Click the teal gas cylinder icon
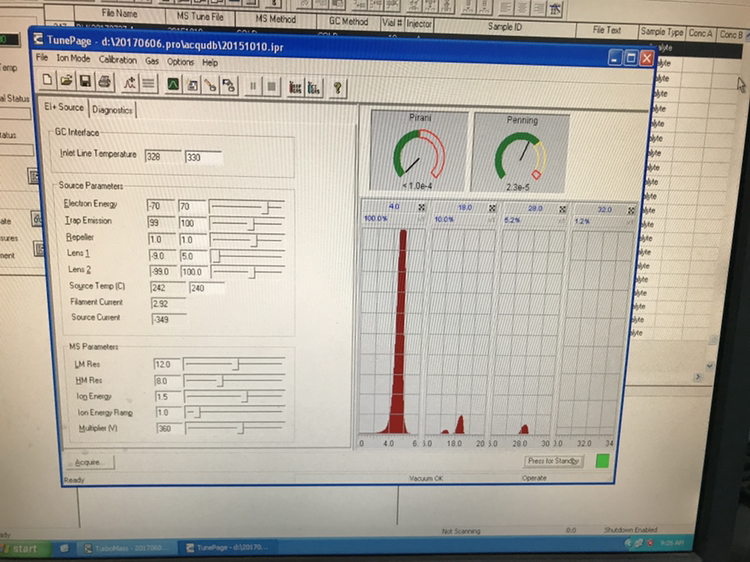 [x=314, y=88]
